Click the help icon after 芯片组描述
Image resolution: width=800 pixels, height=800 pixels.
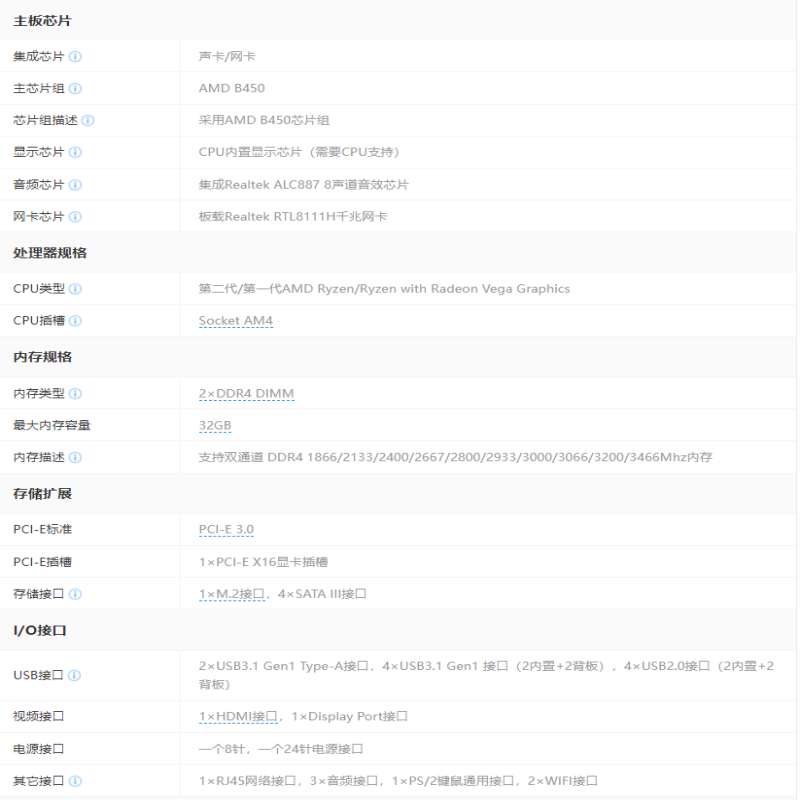[x=88, y=121]
